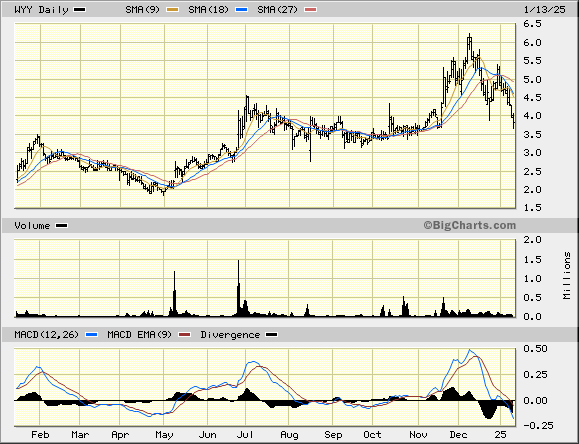Screen dimensions: 579x444
Task: Click the black WYY Daily legend swatch
Action: pyautogui.click(x=79, y=10)
